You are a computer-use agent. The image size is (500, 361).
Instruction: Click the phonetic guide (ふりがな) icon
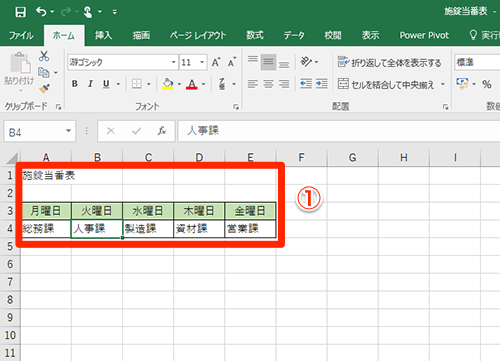[222, 84]
